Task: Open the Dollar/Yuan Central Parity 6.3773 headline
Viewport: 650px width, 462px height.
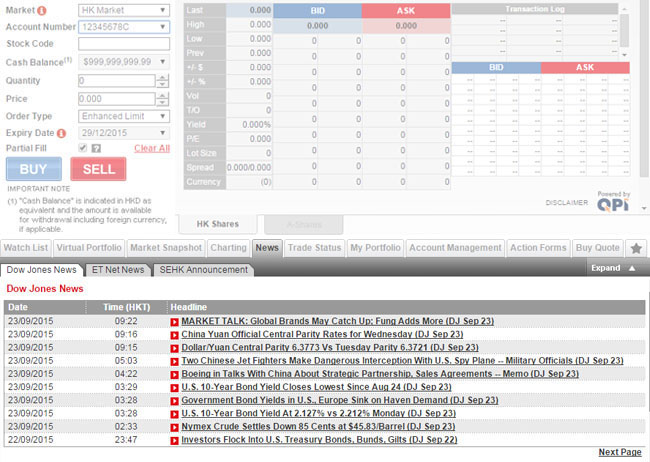Action: pos(330,348)
